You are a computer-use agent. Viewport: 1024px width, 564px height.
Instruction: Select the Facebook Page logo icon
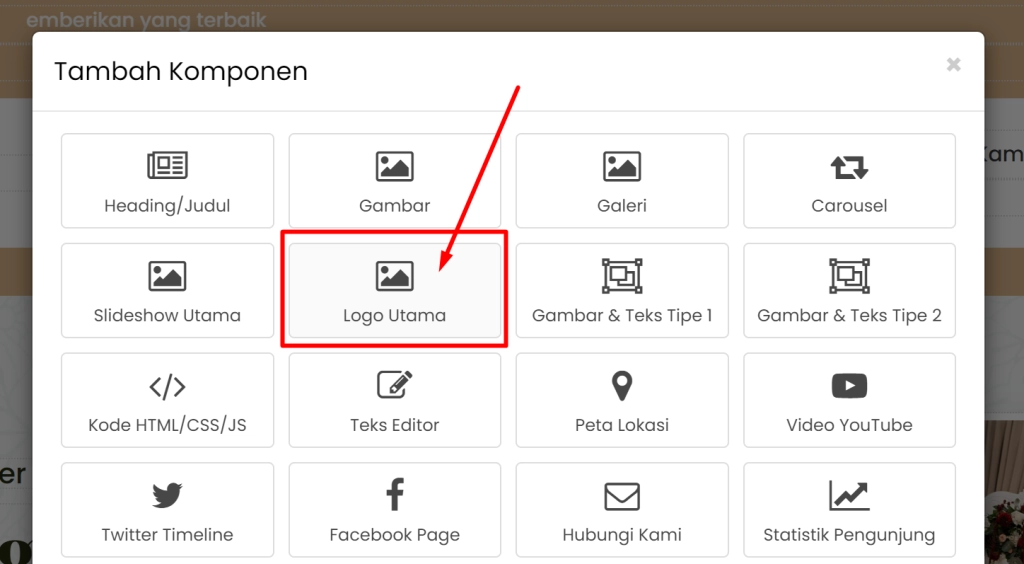[394, 496]
